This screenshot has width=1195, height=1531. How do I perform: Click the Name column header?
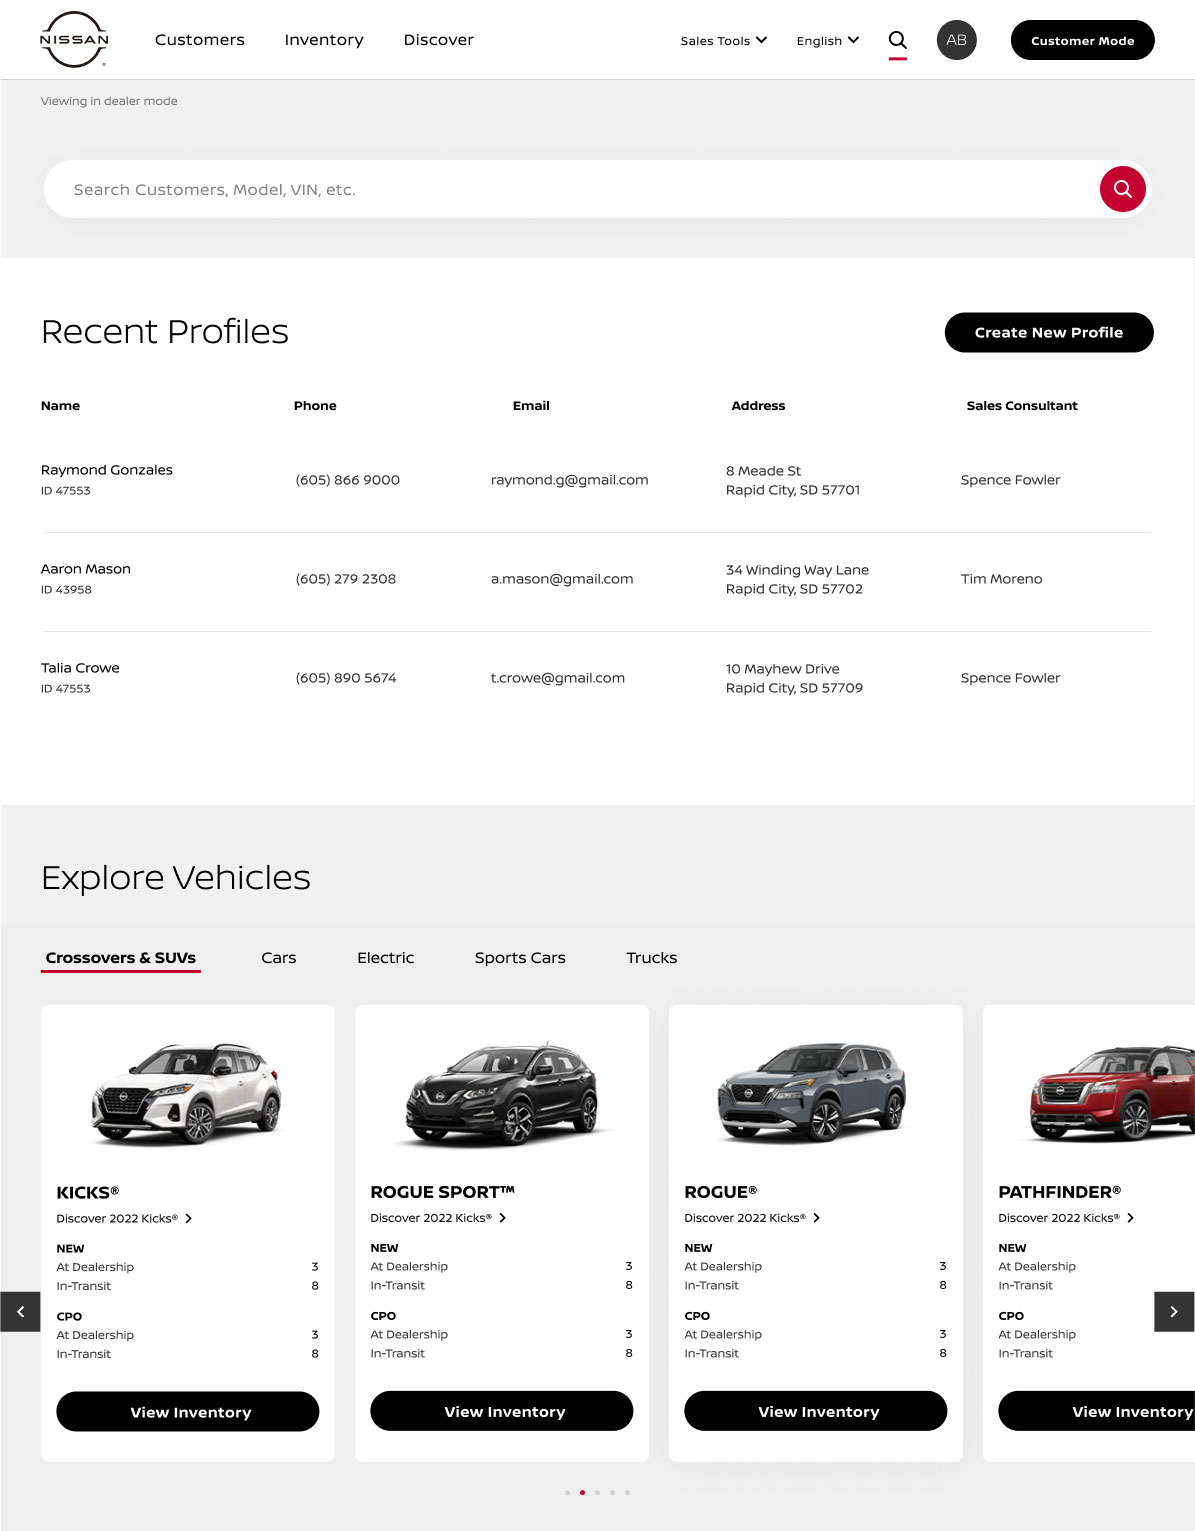60,405
